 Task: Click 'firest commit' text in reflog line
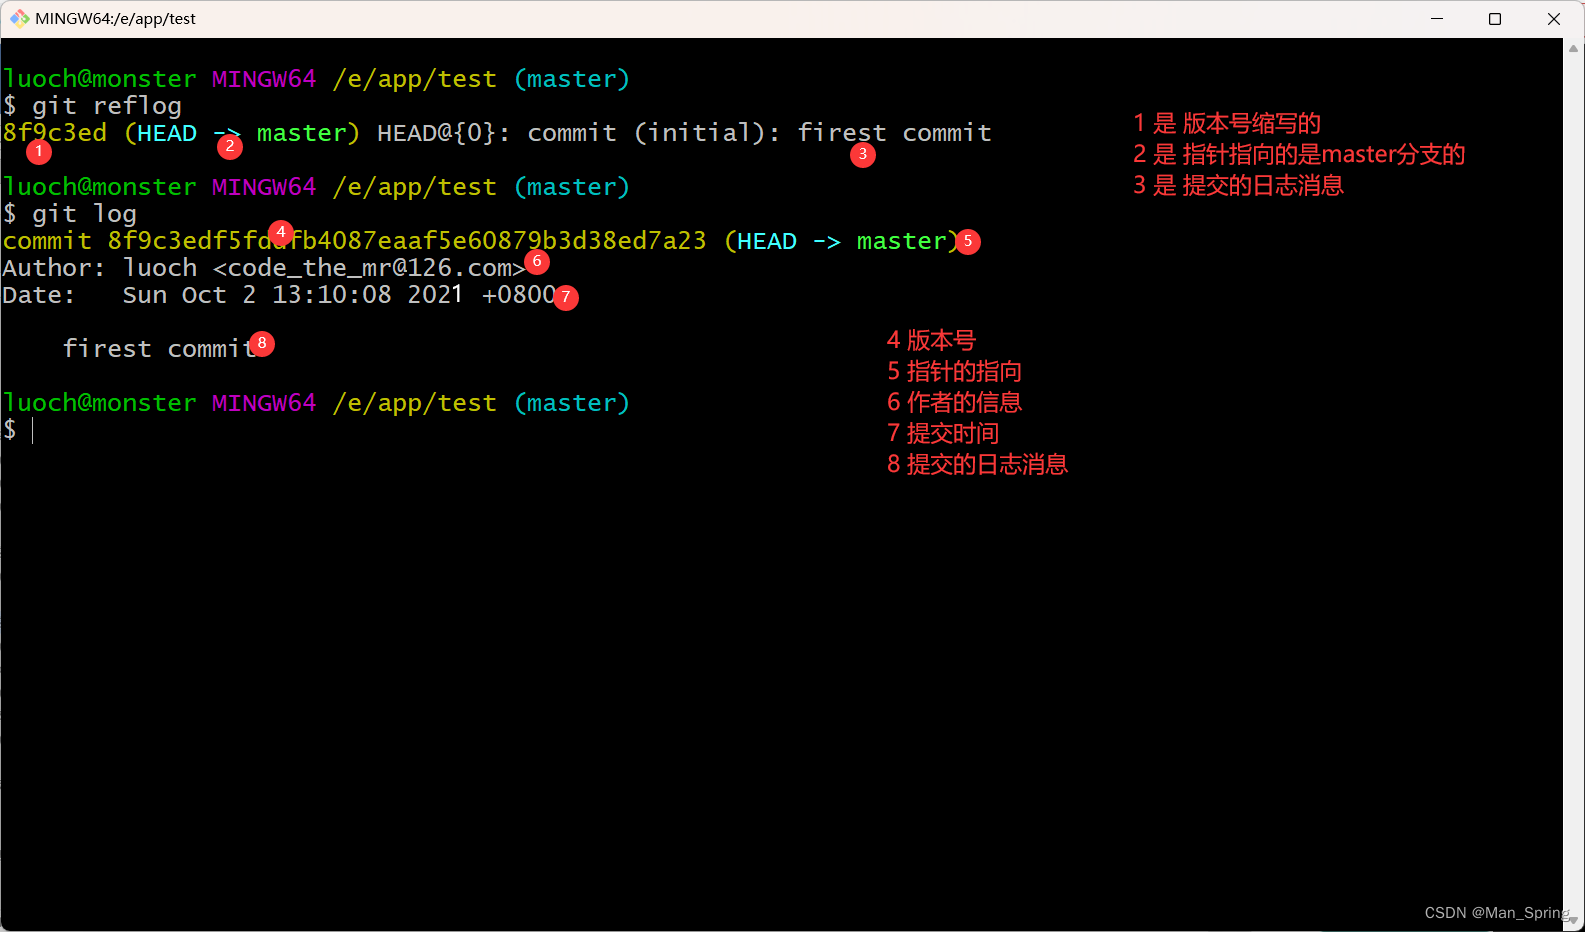895,133
